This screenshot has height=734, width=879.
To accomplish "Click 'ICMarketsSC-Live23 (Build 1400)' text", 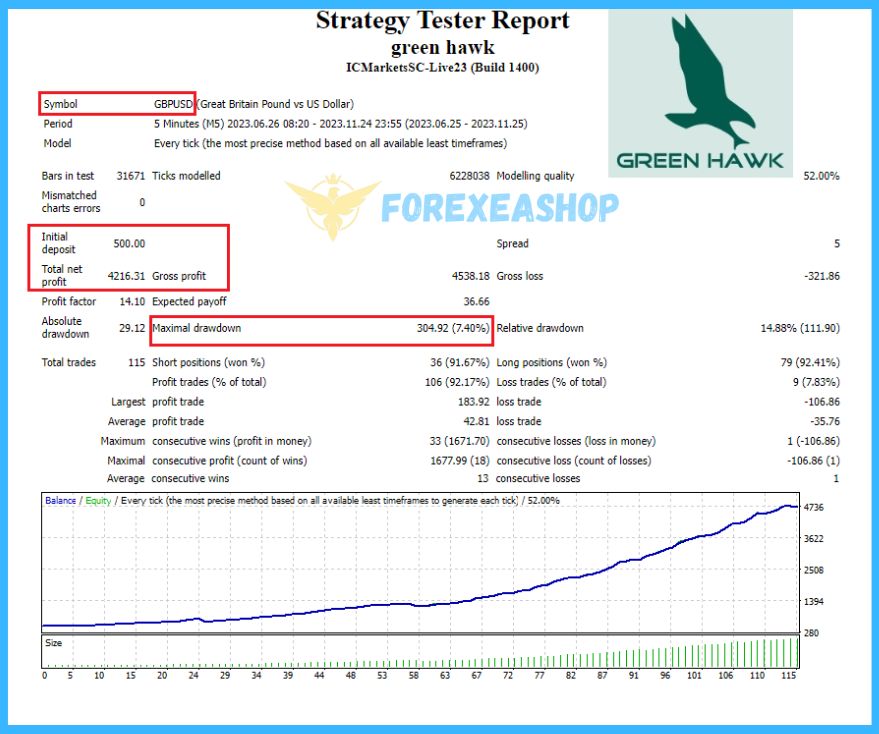I will tap(442, 68).
